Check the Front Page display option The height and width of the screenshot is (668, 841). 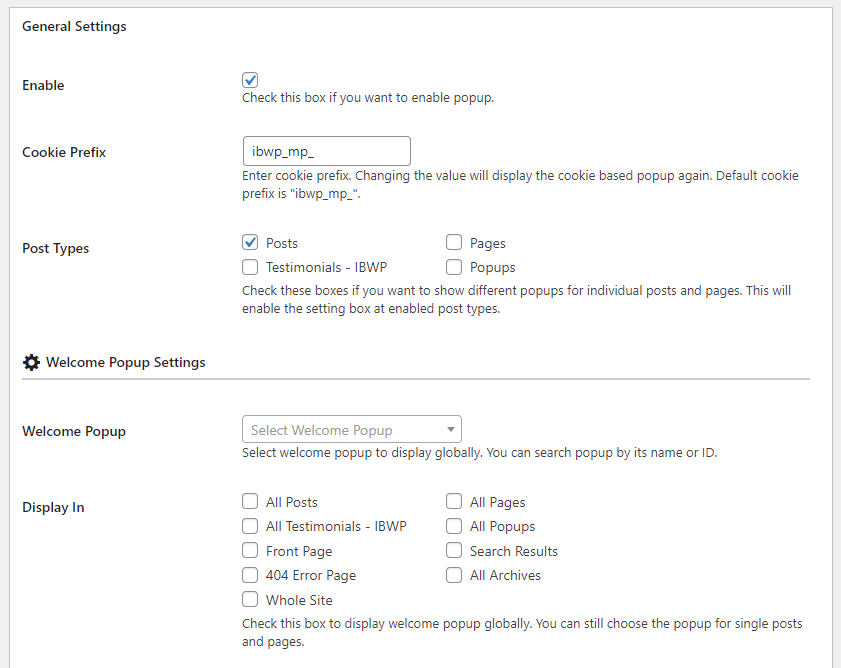250,551
